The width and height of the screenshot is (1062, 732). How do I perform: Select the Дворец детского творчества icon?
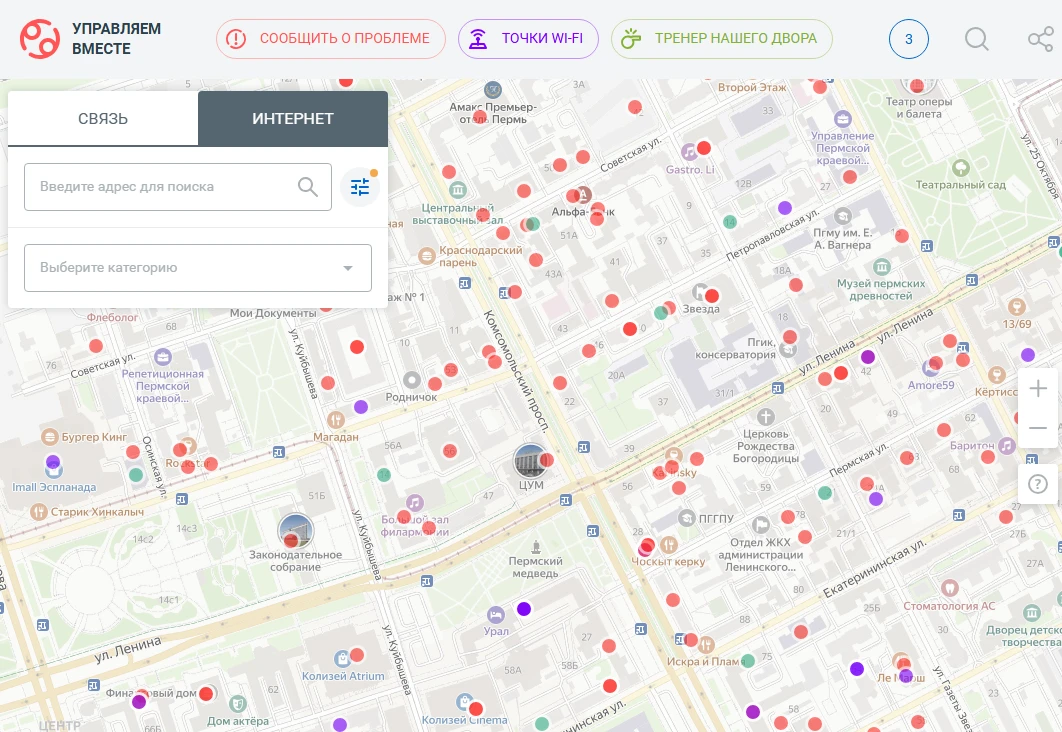tap(1032, 613)
